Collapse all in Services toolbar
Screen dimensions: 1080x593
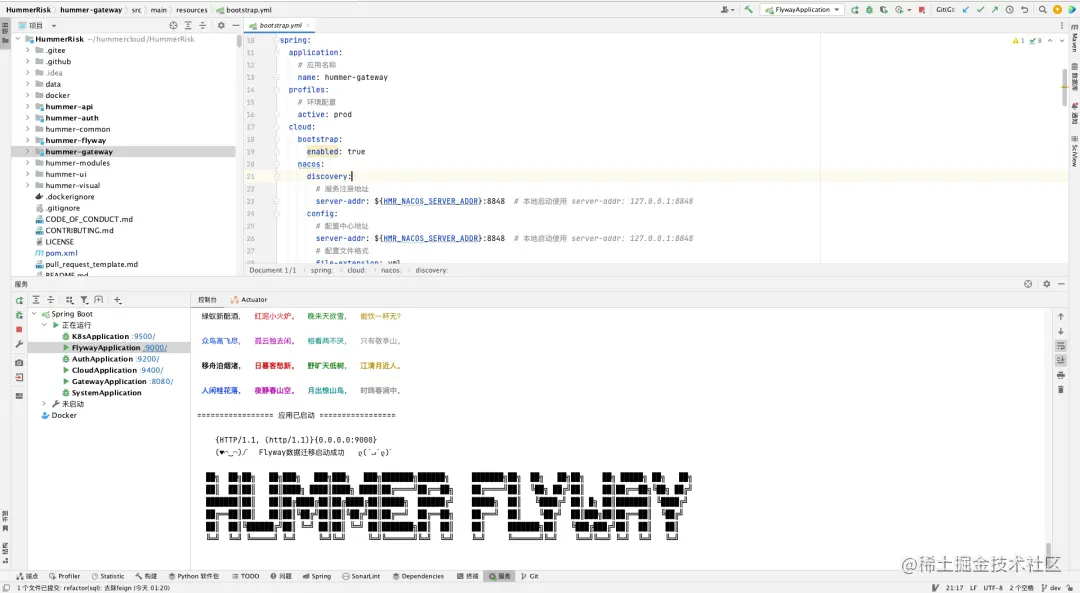coord(50,300)
